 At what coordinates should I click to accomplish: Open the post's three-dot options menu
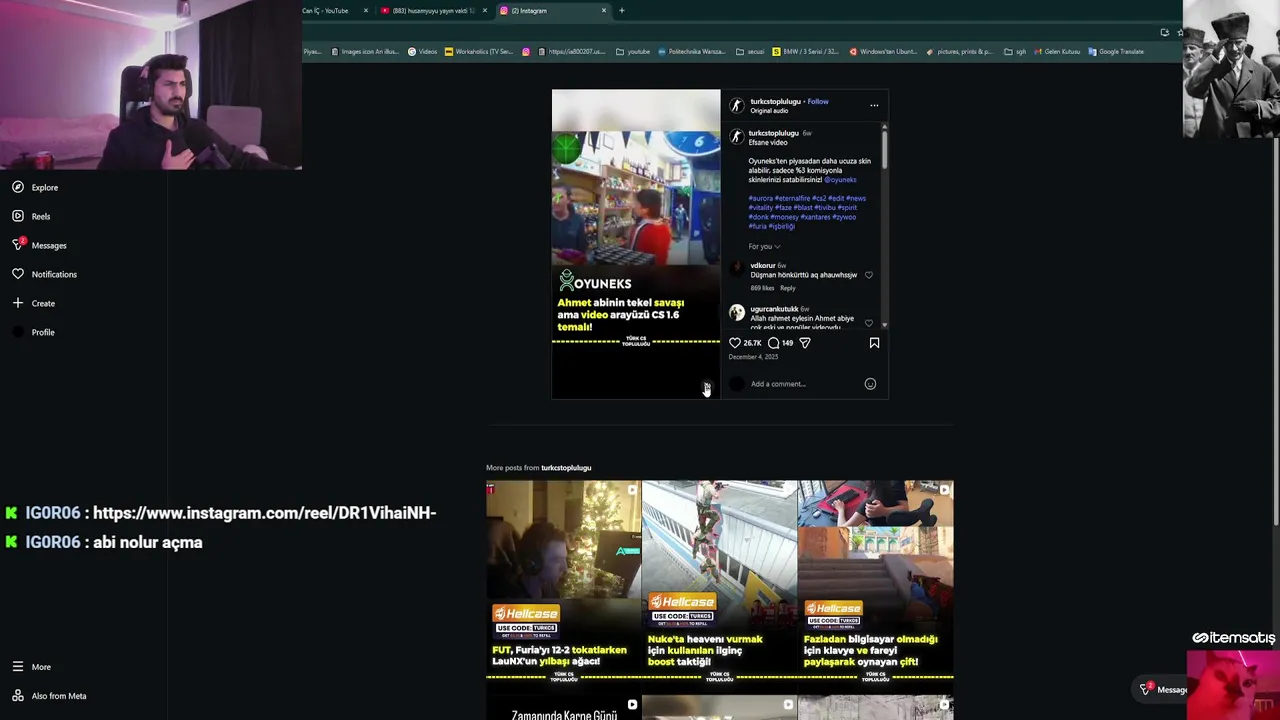click(874, 105)
